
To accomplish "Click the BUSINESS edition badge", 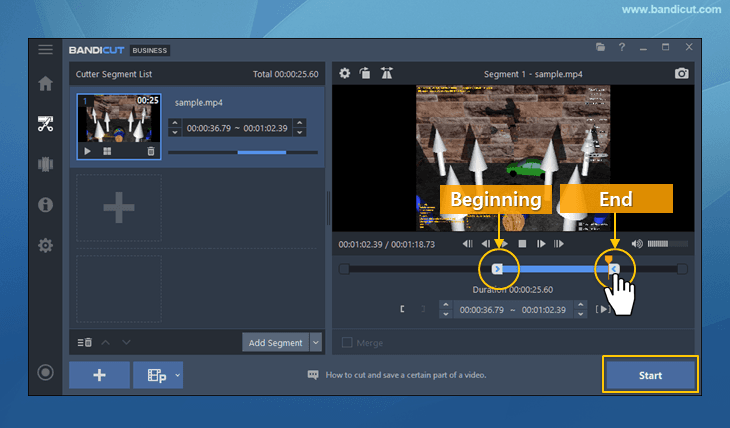I will tap(149, 50).
